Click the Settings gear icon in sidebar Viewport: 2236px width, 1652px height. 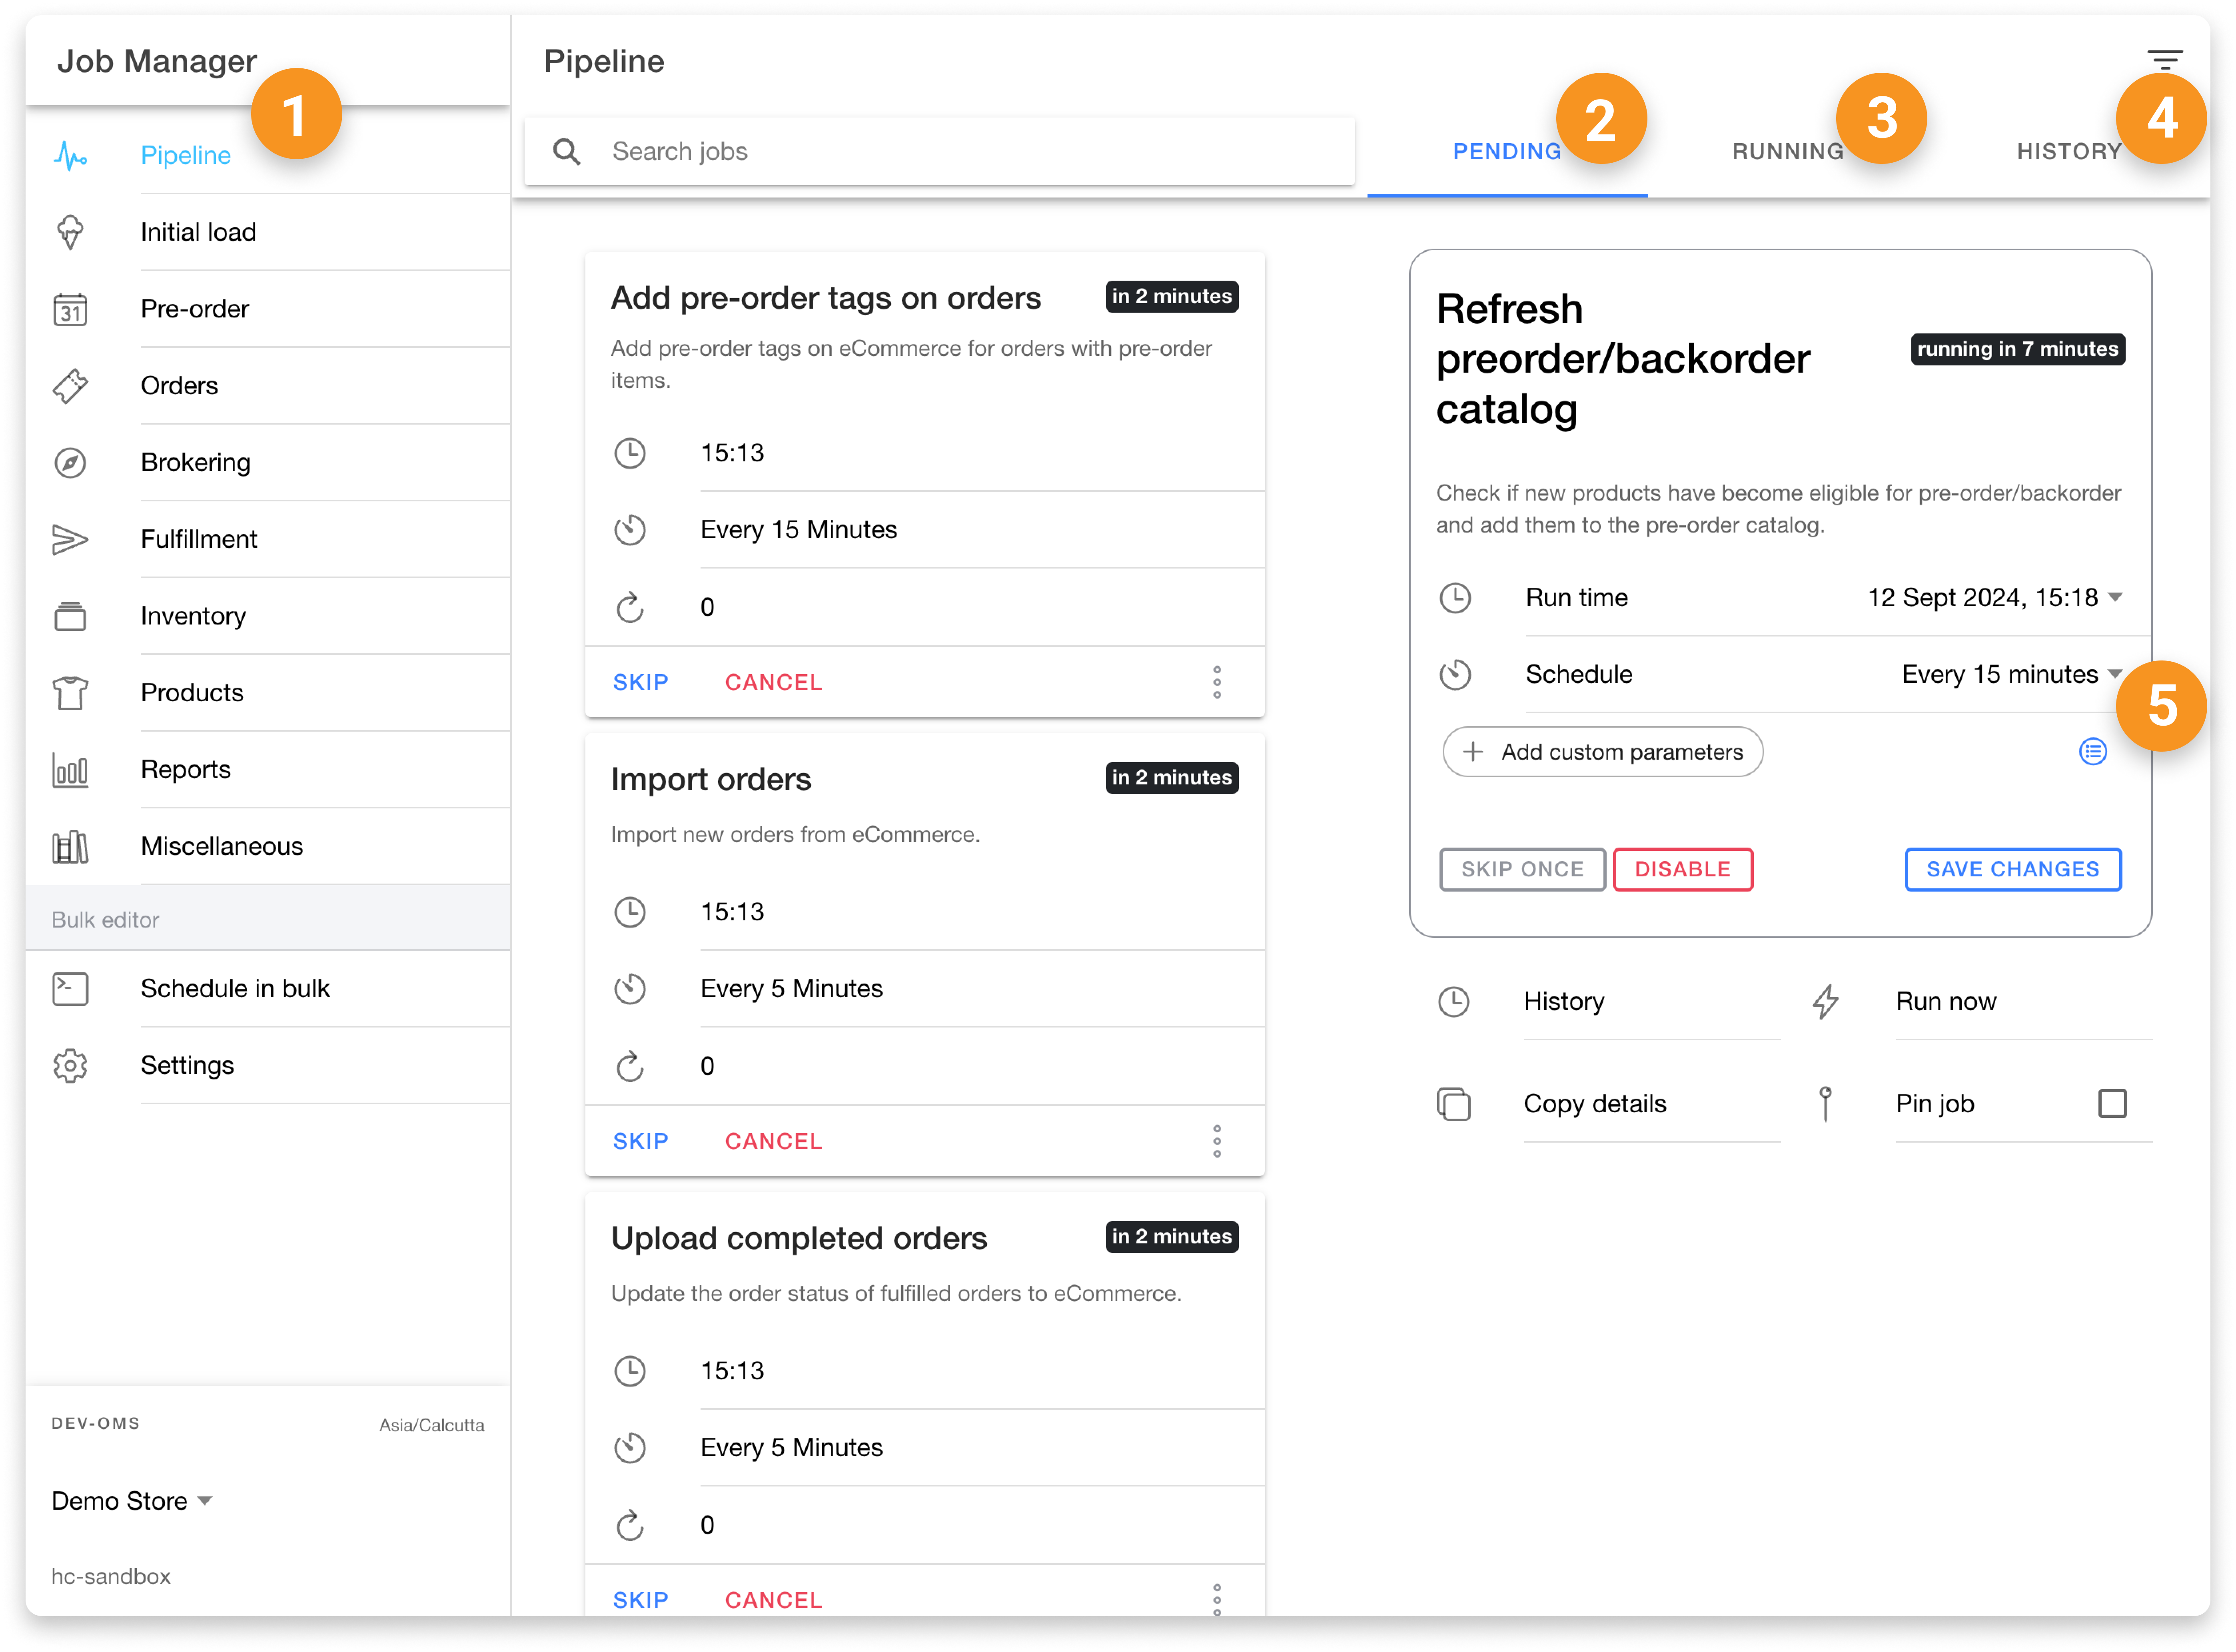[x=70, y=1066]
